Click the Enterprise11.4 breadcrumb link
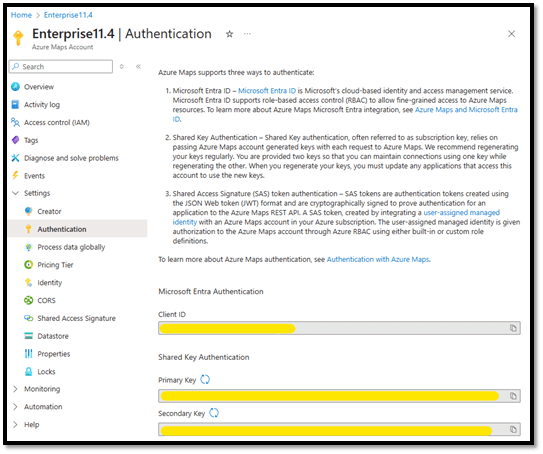 pyautogui.click(x=68, y=15)
